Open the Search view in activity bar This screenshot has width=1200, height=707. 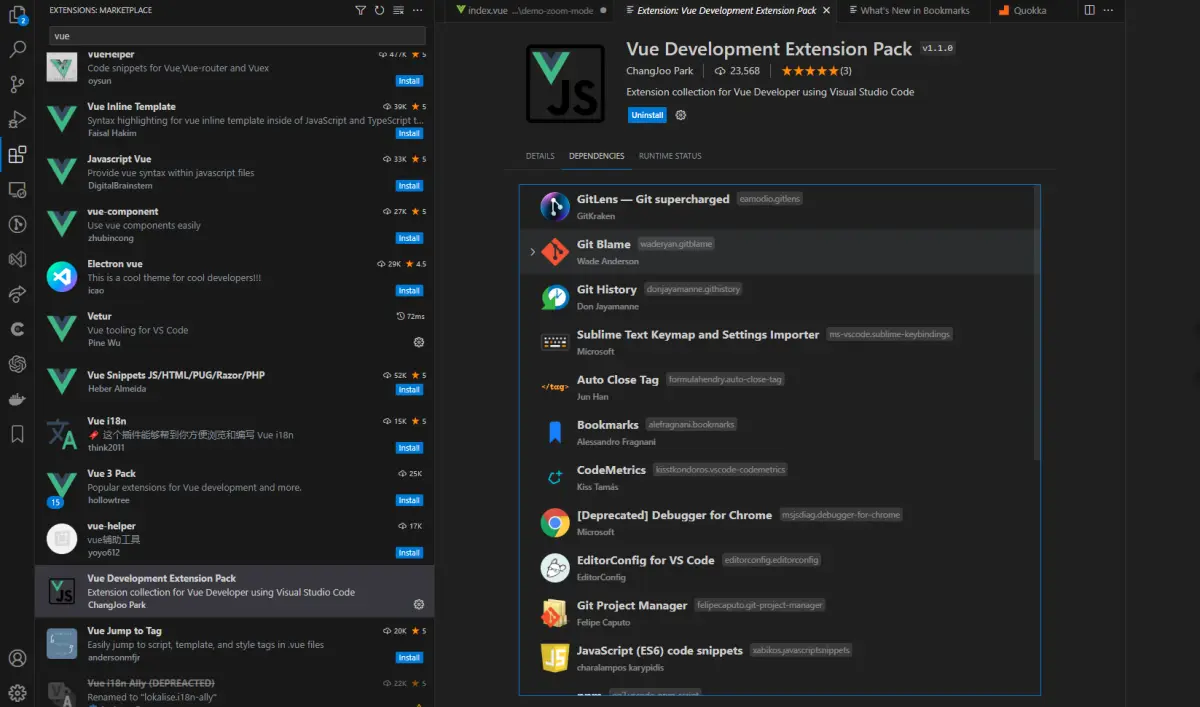(17, 49)
